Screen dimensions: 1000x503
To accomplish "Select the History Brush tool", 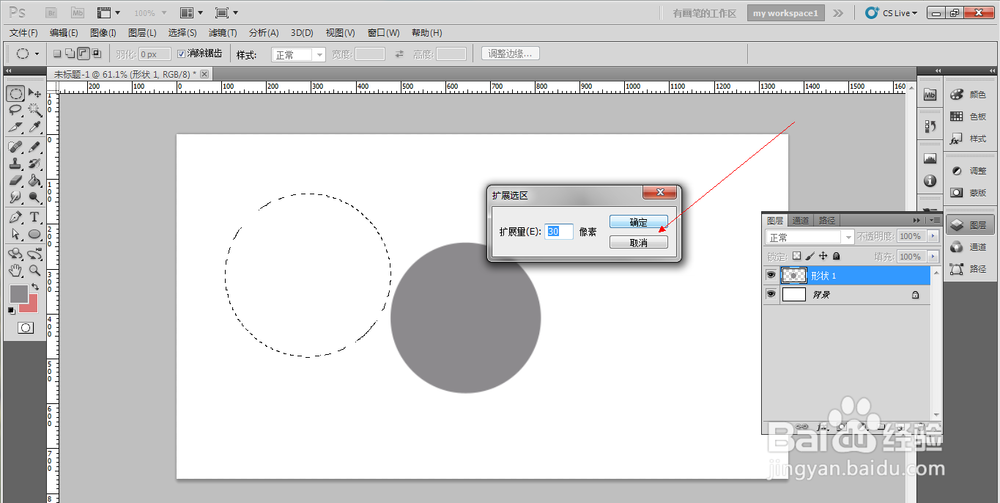I will (34, 164).
